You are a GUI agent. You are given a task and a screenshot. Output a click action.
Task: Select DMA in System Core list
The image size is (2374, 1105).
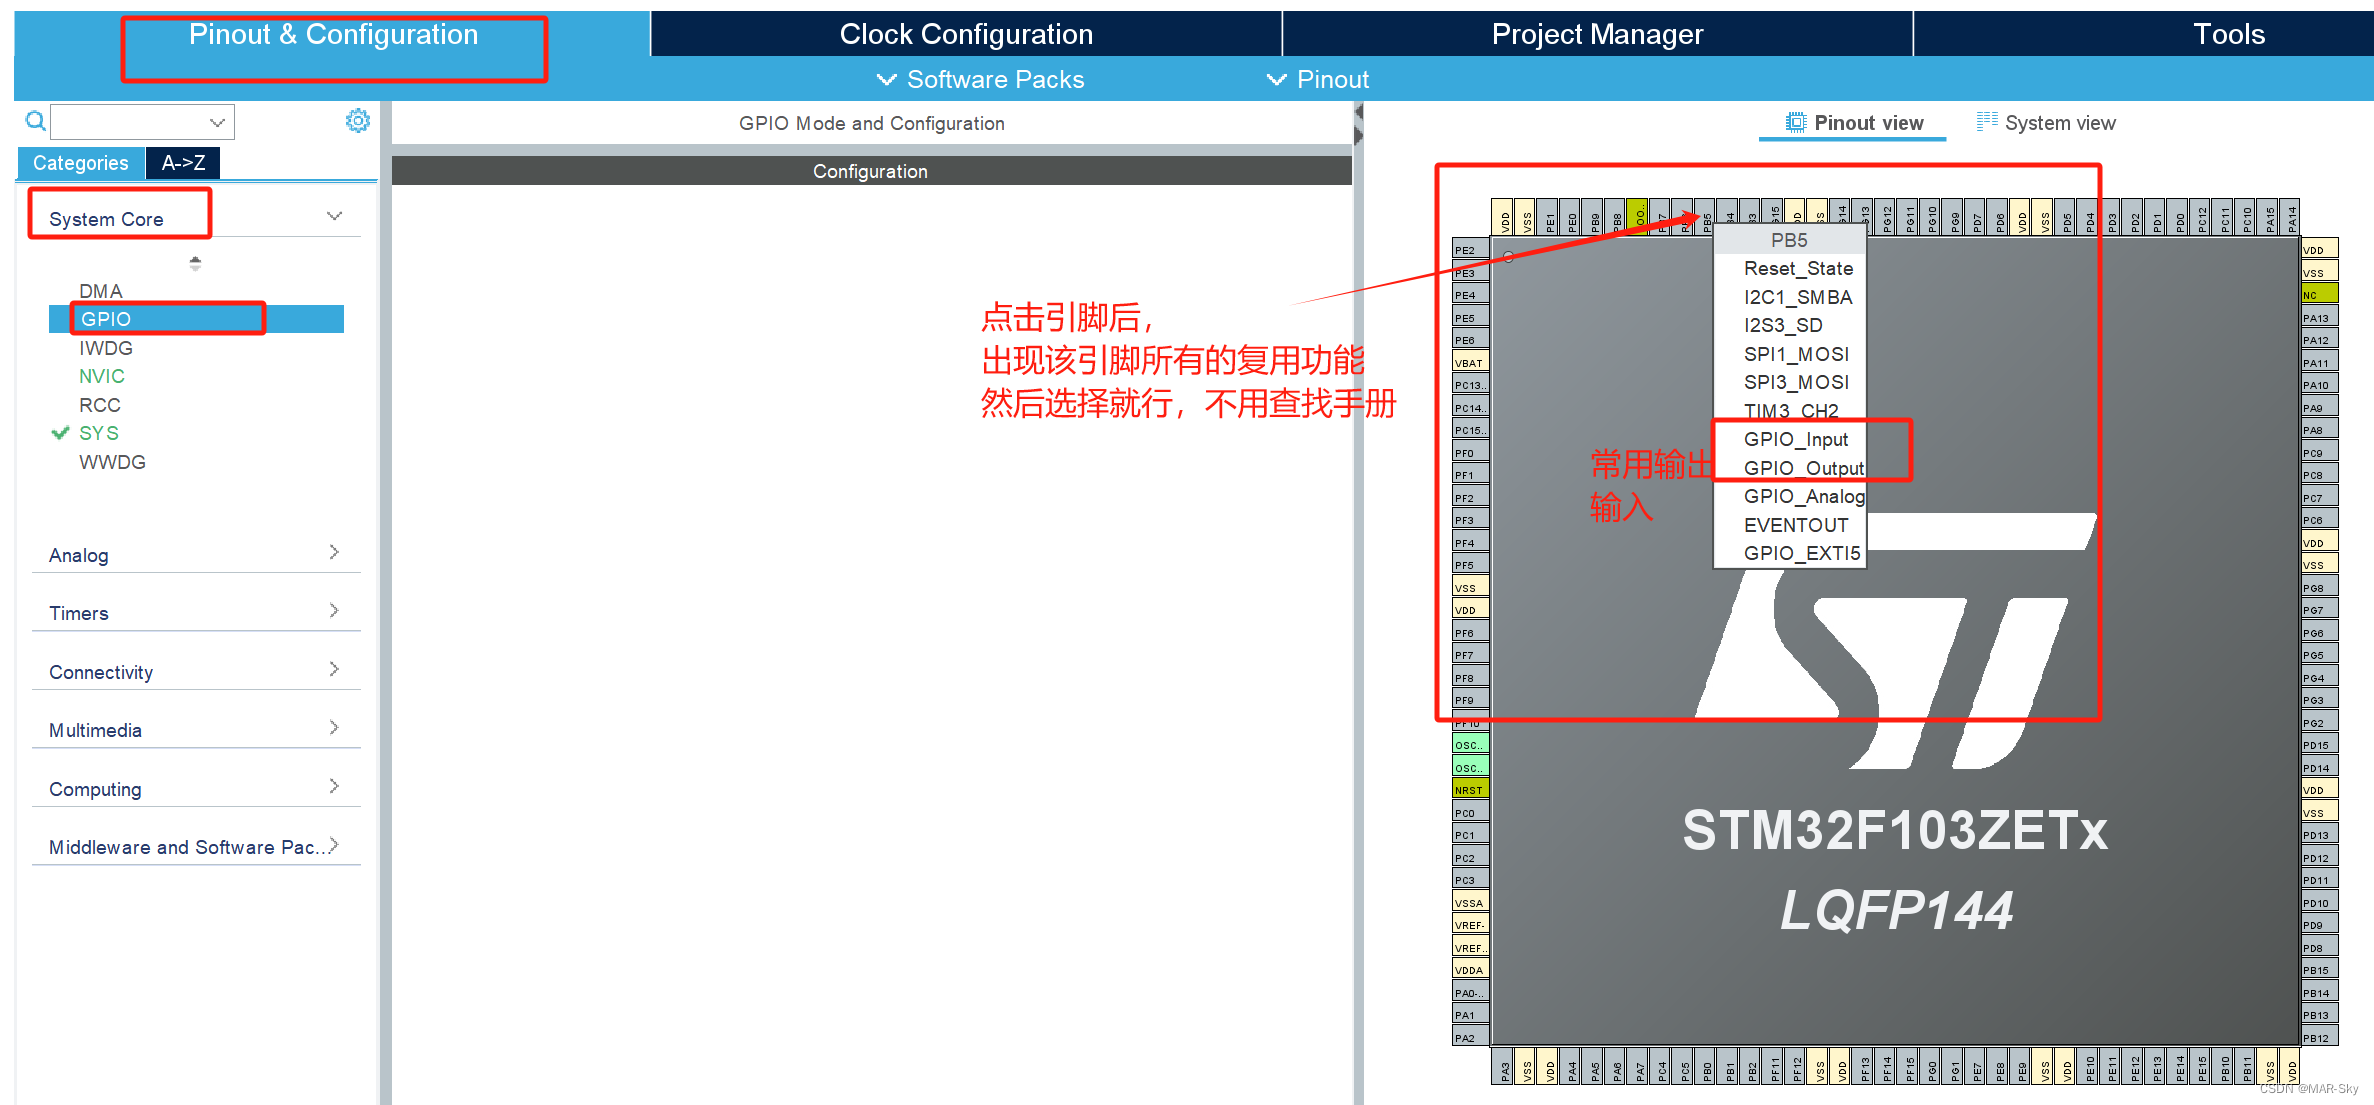101,291
